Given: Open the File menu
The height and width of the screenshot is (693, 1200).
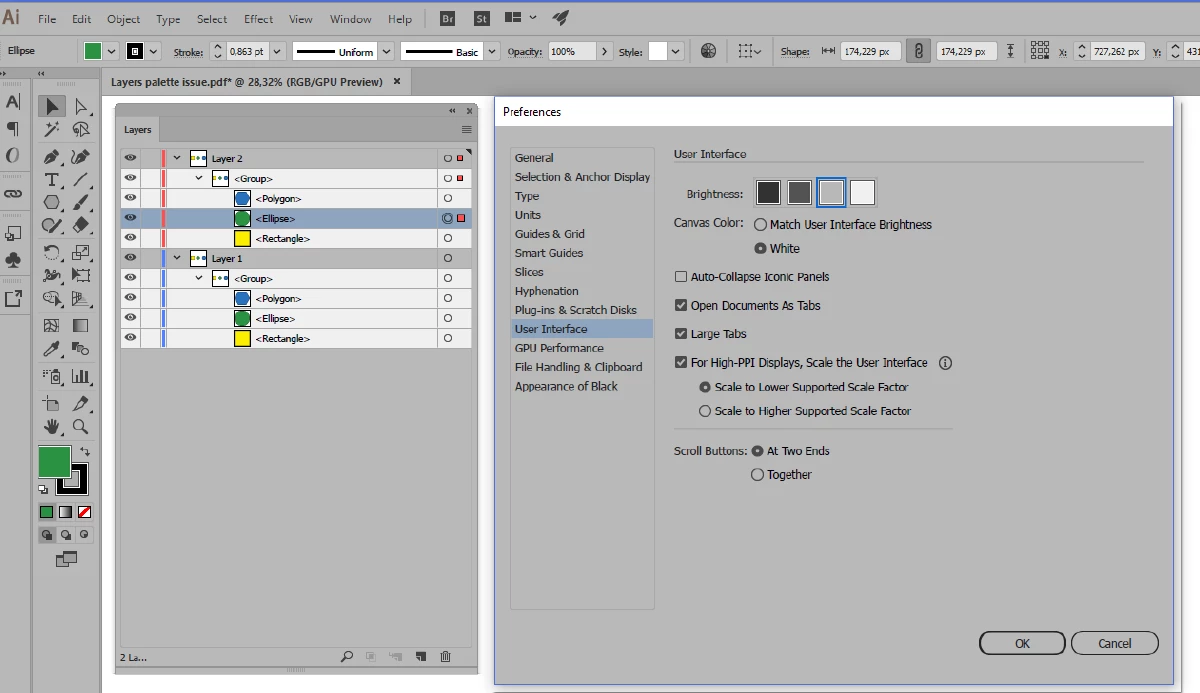Looking at the screenshot, I should point(47,19).
